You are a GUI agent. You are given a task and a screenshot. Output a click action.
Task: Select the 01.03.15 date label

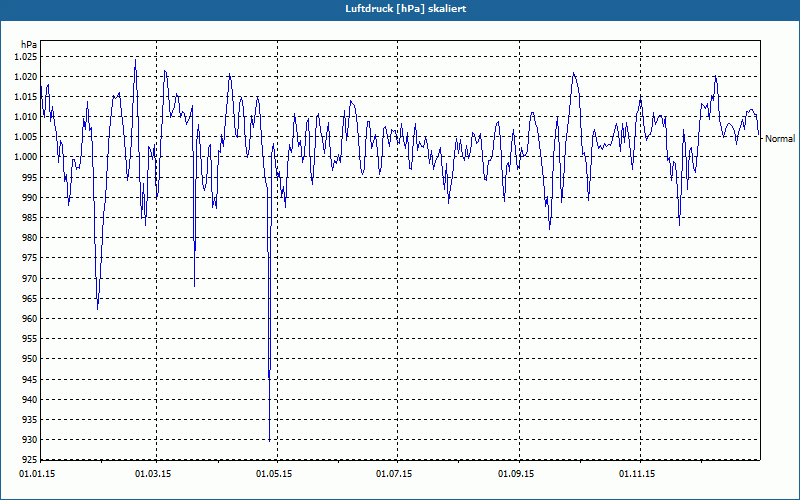click(153, 474)
